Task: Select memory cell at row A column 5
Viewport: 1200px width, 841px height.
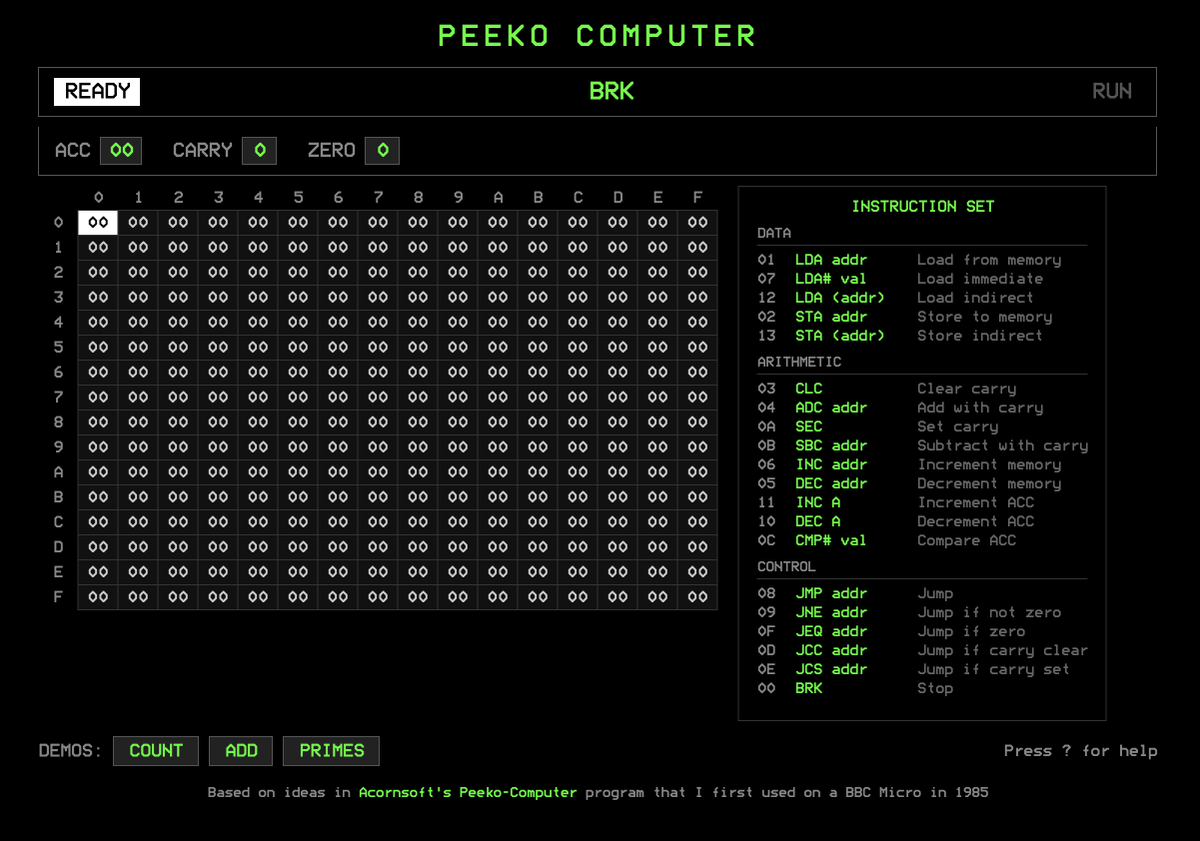Action: tap(298, 472)
